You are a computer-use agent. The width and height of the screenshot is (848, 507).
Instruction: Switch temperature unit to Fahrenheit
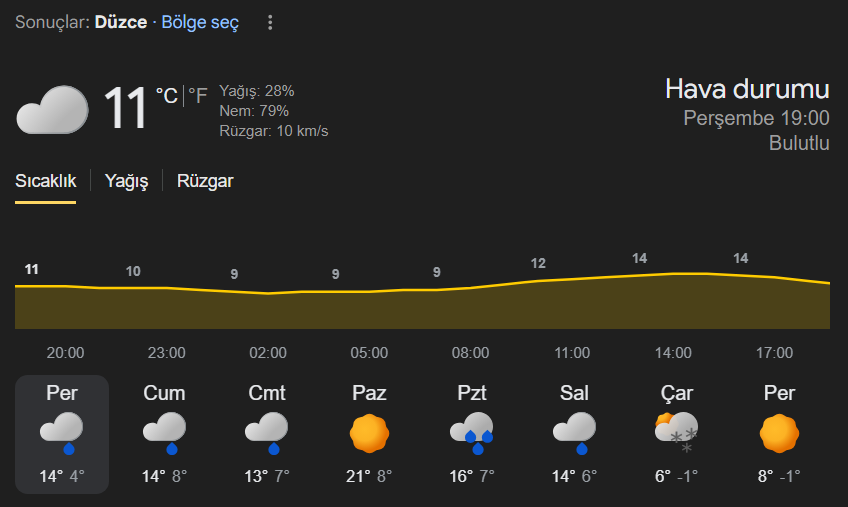tap(198, 96)
